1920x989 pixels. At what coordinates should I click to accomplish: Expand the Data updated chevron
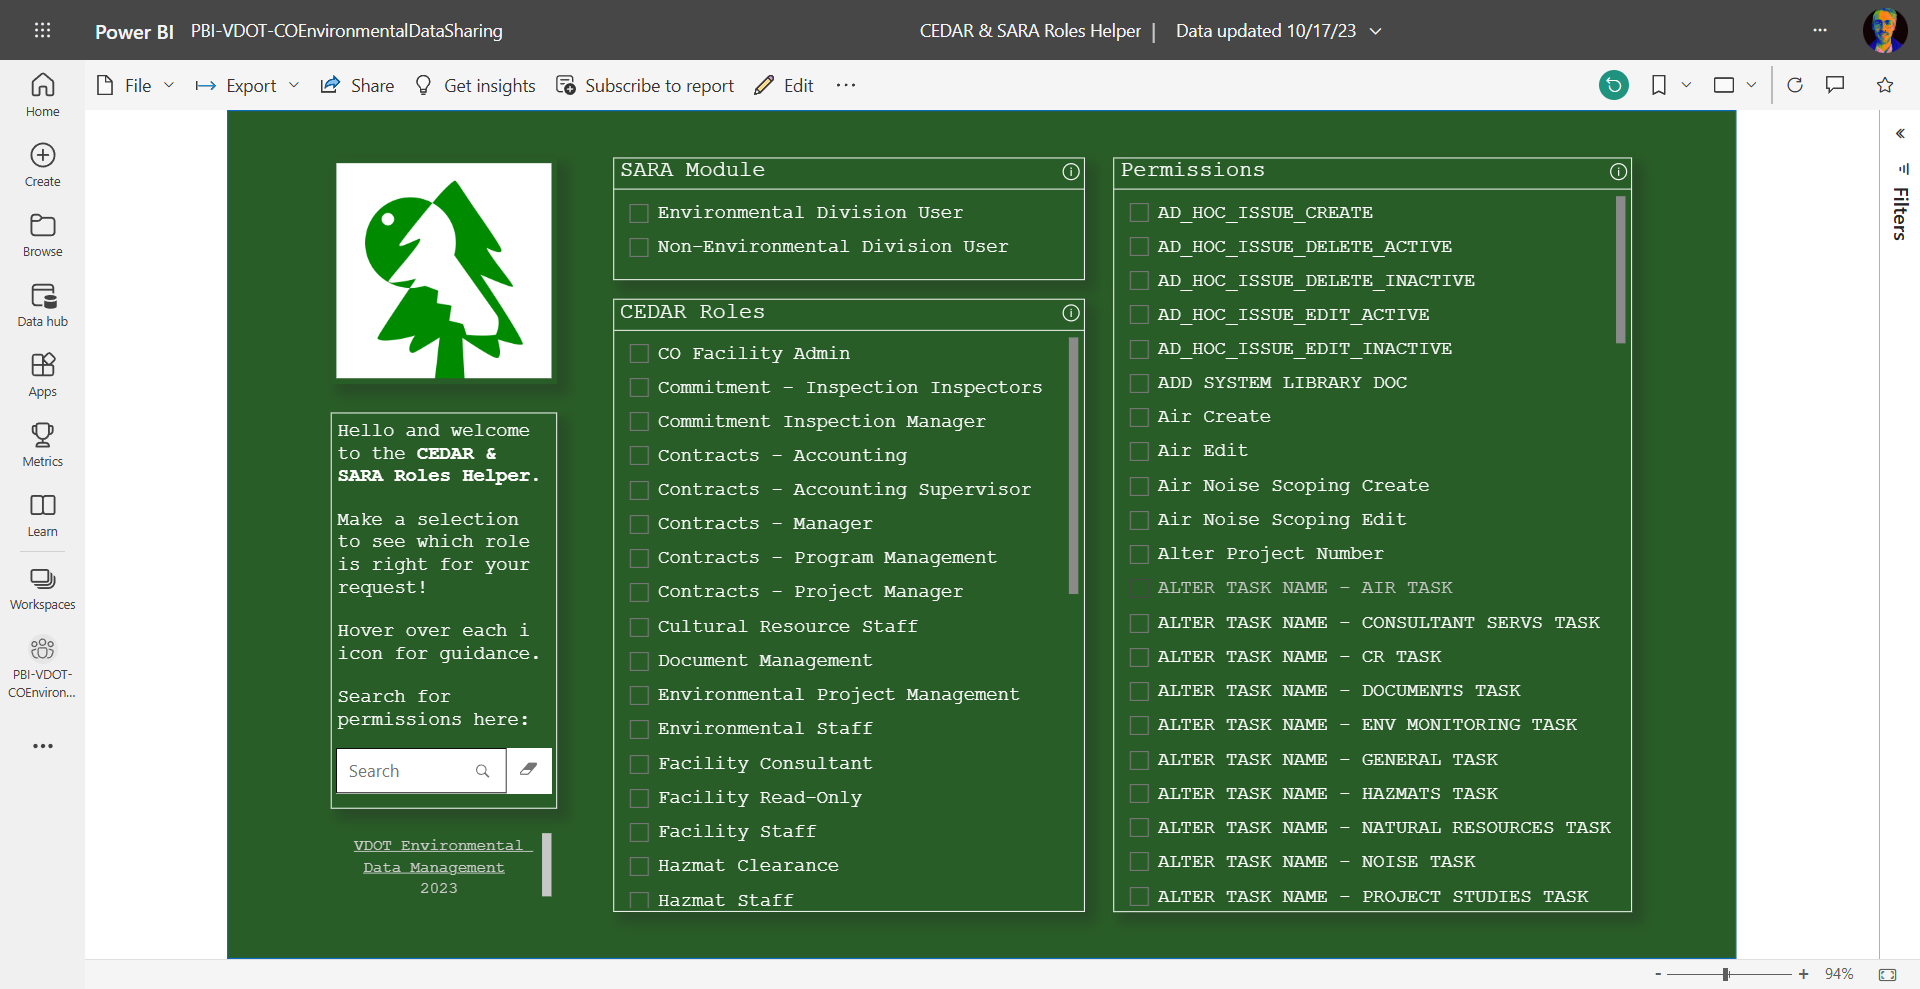(x=1376, y=31)
